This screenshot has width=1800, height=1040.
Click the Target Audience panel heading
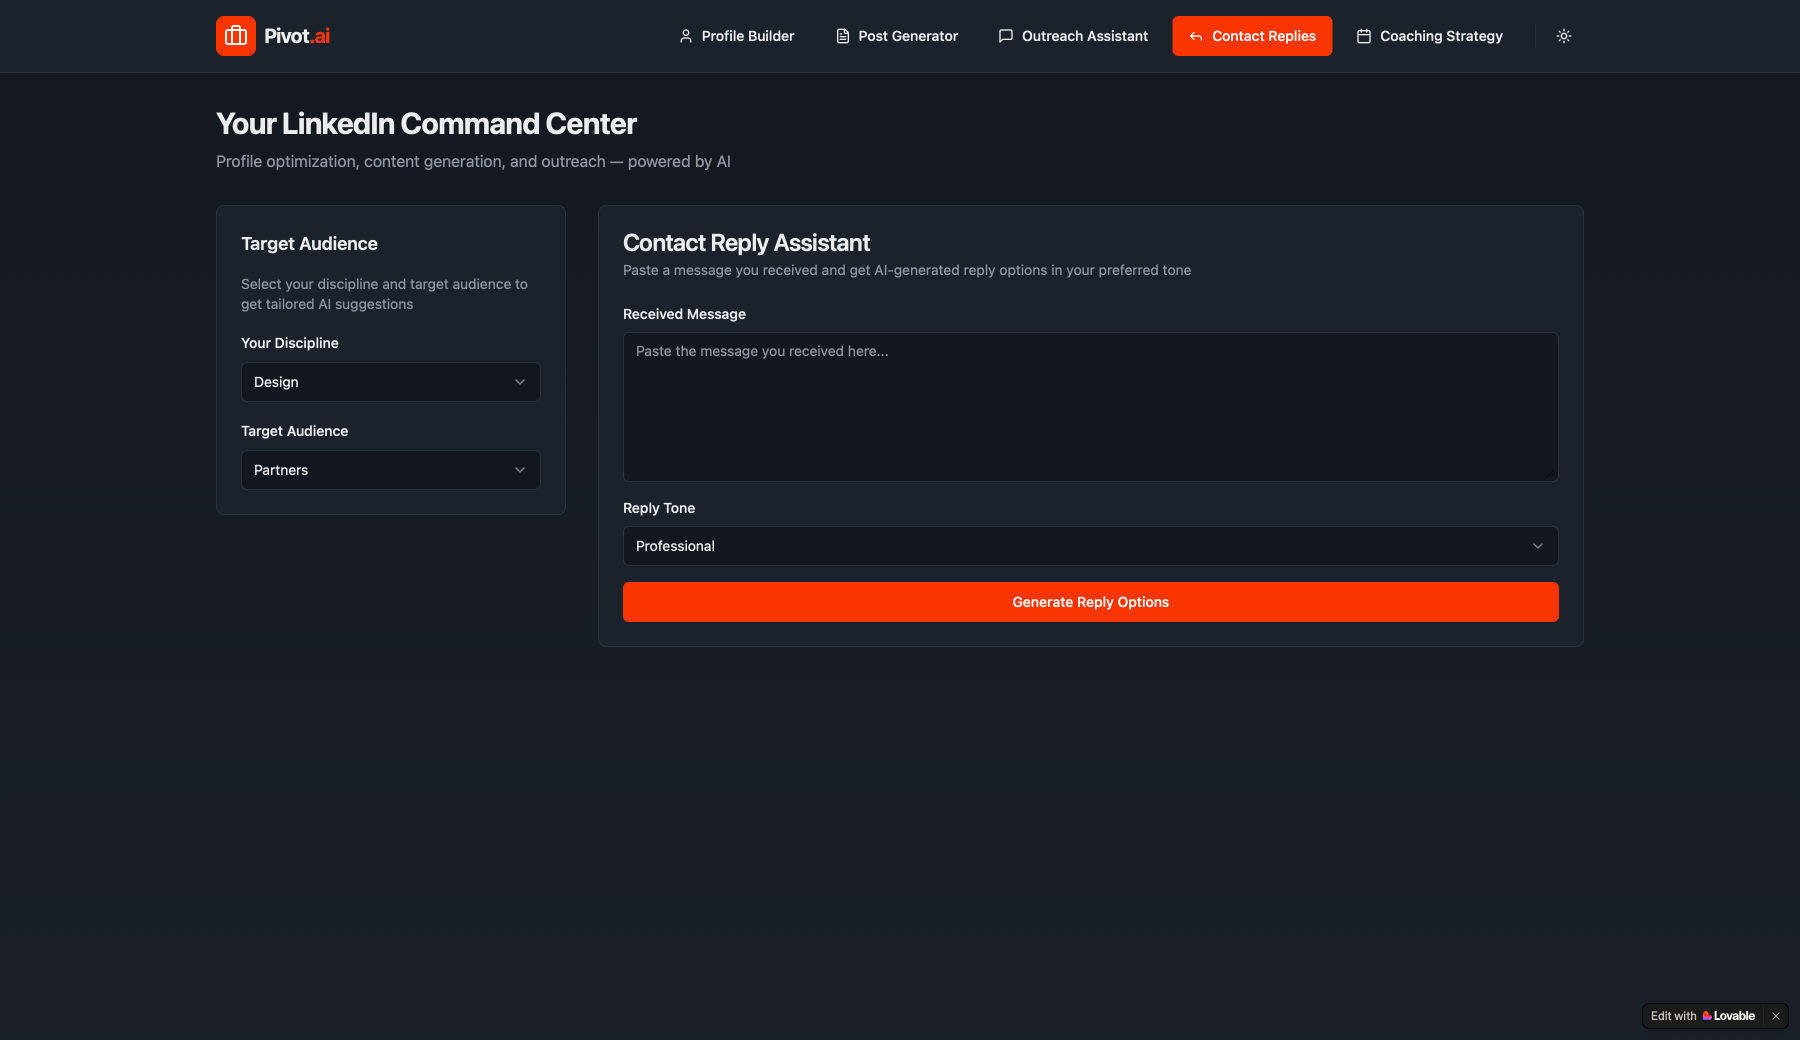(309, 244)
